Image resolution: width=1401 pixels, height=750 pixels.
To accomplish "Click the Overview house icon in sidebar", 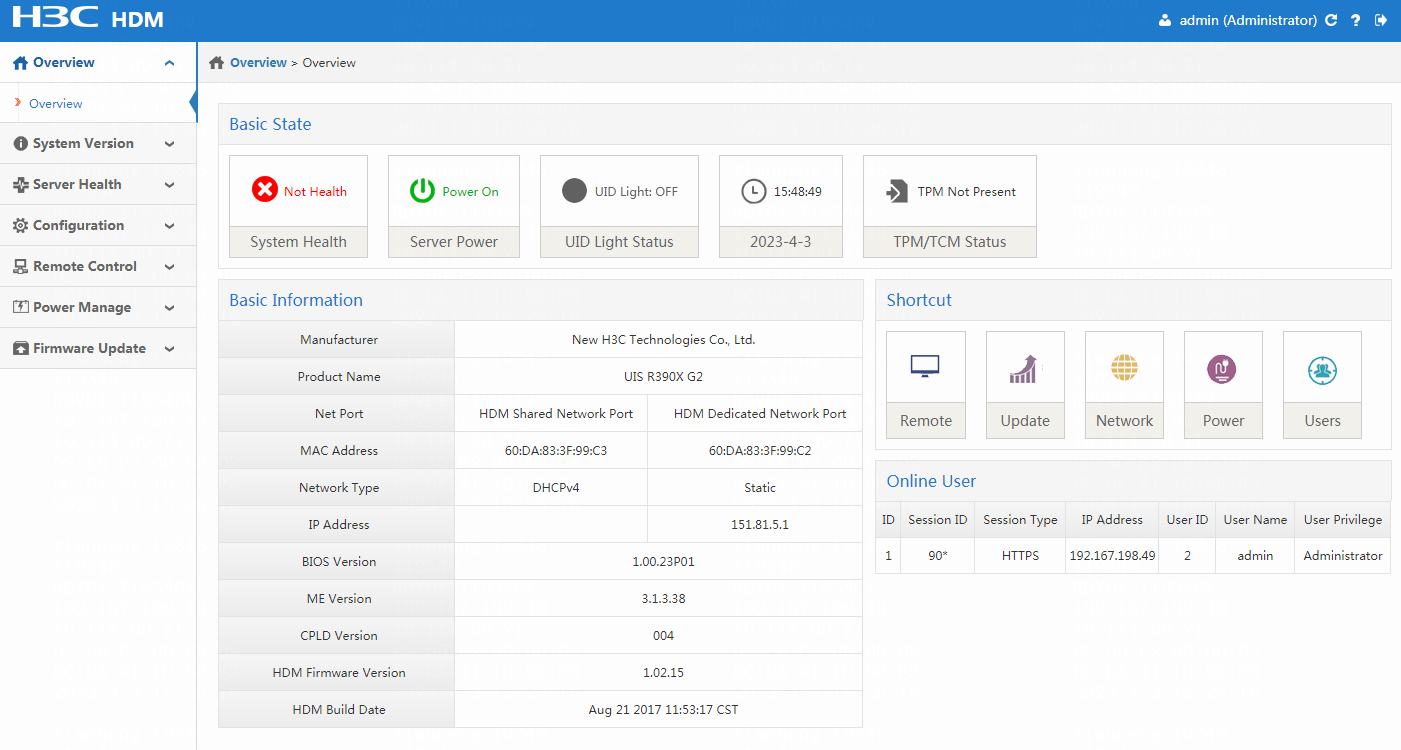I will coord(20,63).
